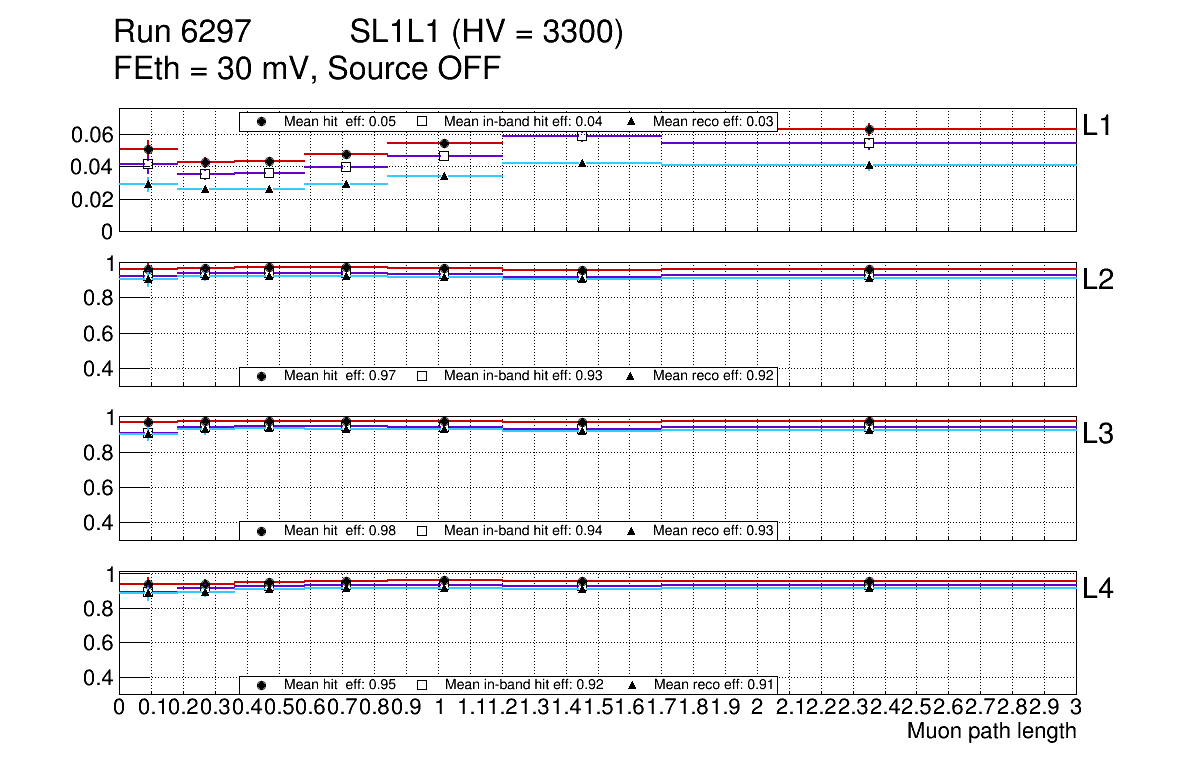Click the 'Mean hit eff: 0.05' legend text
Image resolution: width=1196 pixels, height=772 pixels.
coord(340,121)
